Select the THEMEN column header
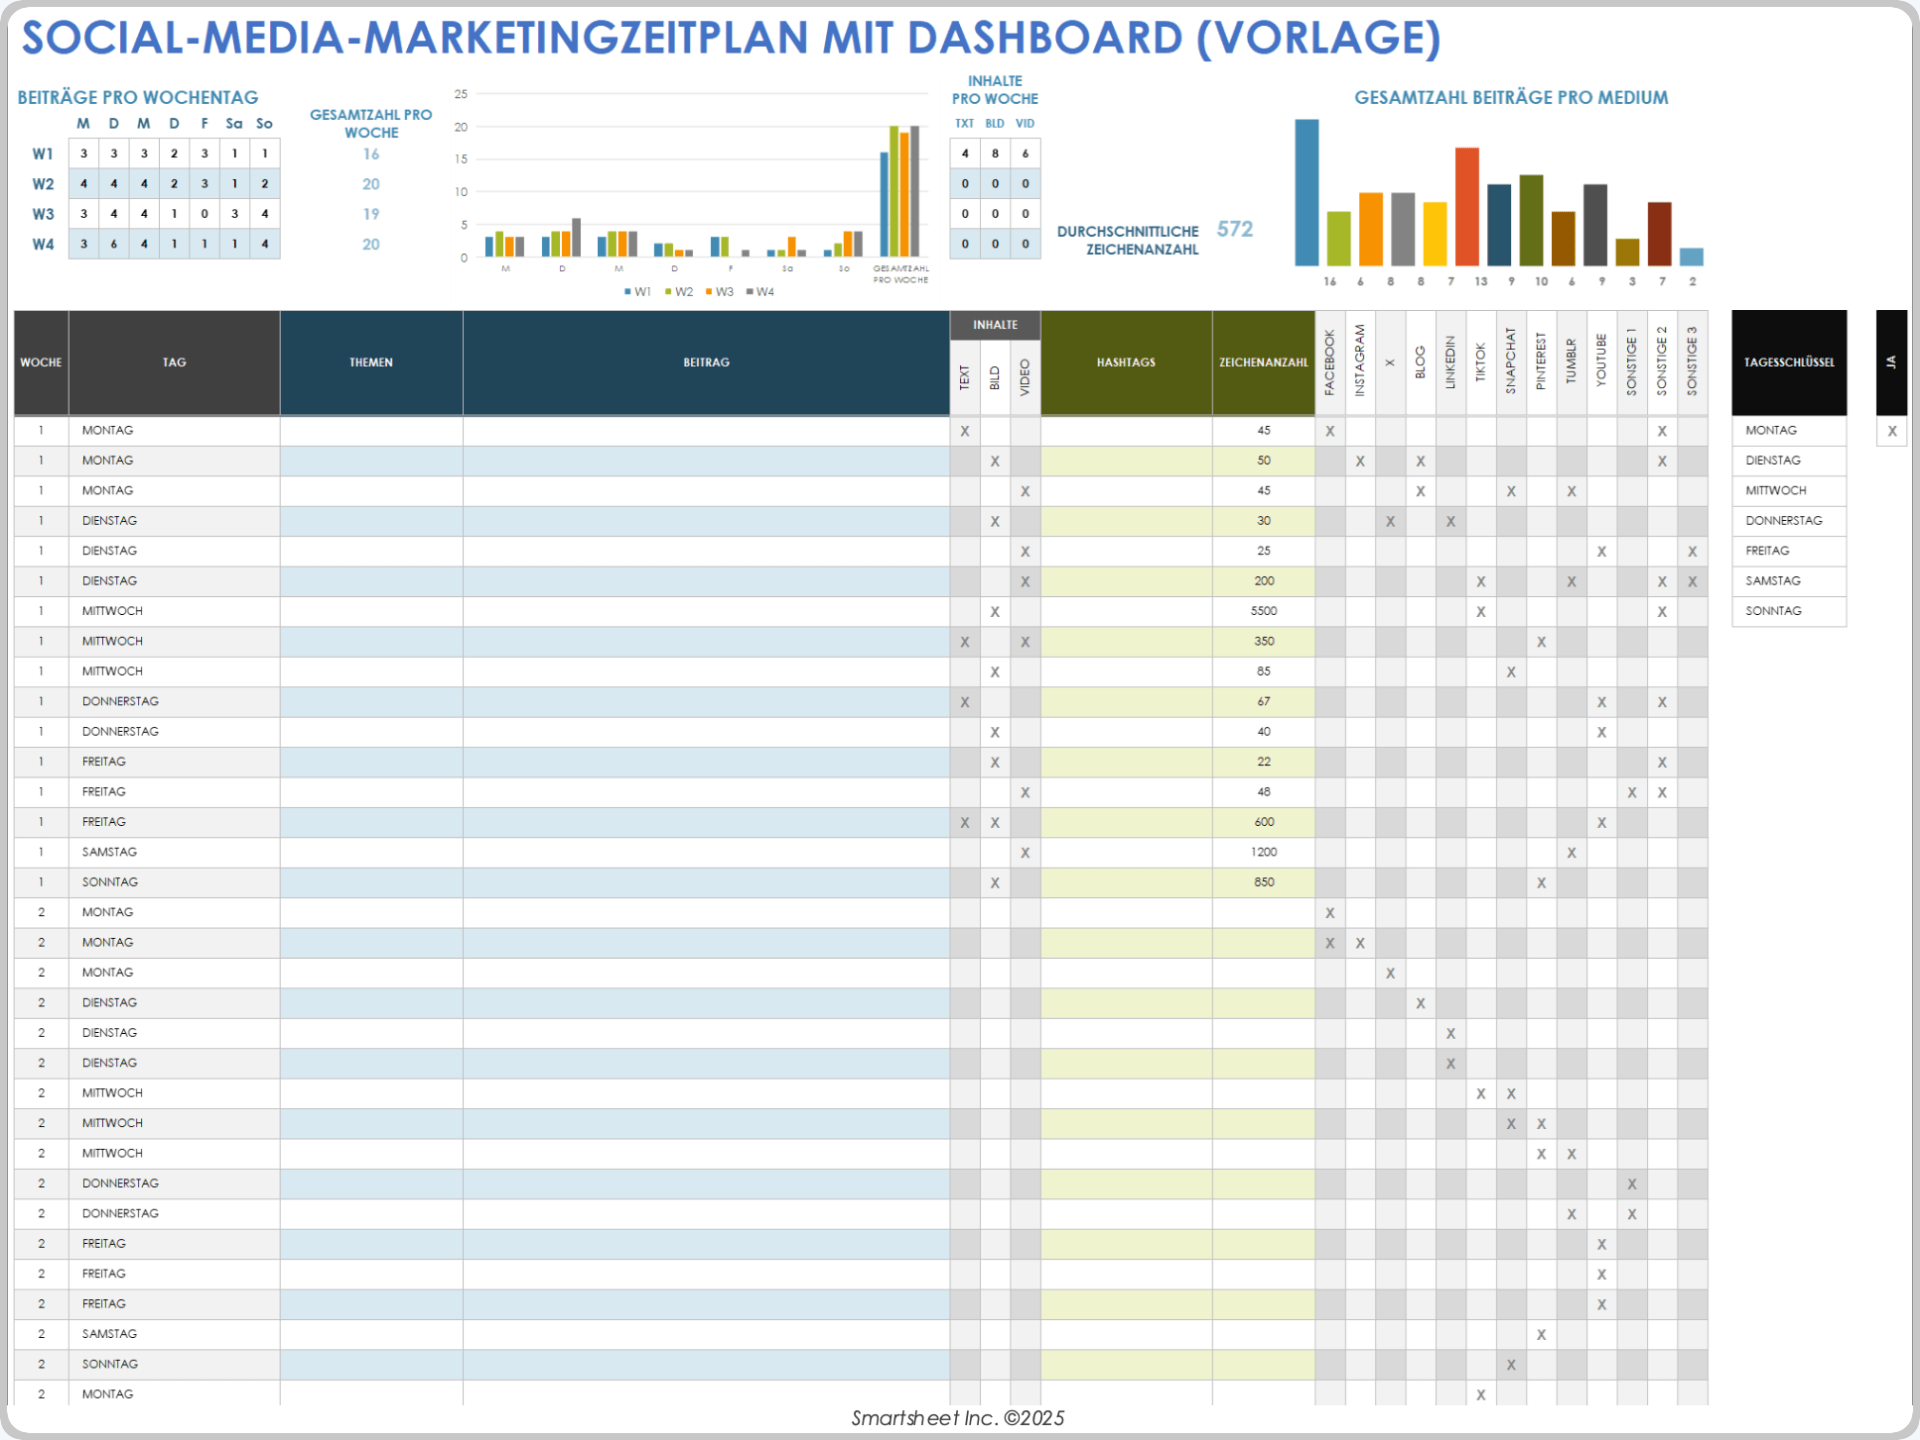The width and height of the screenshot is (1920, 1440). tap(371, 362)
